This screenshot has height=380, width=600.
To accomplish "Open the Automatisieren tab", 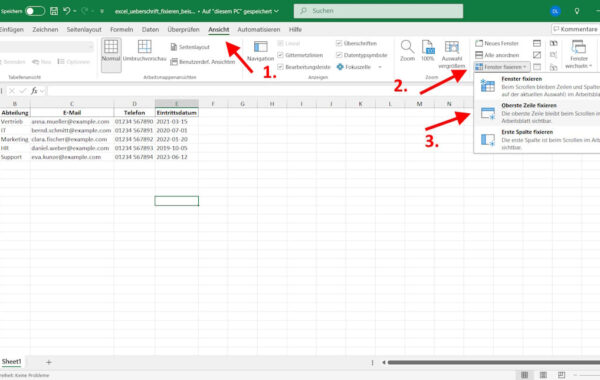I will click(x=259, y=29).
